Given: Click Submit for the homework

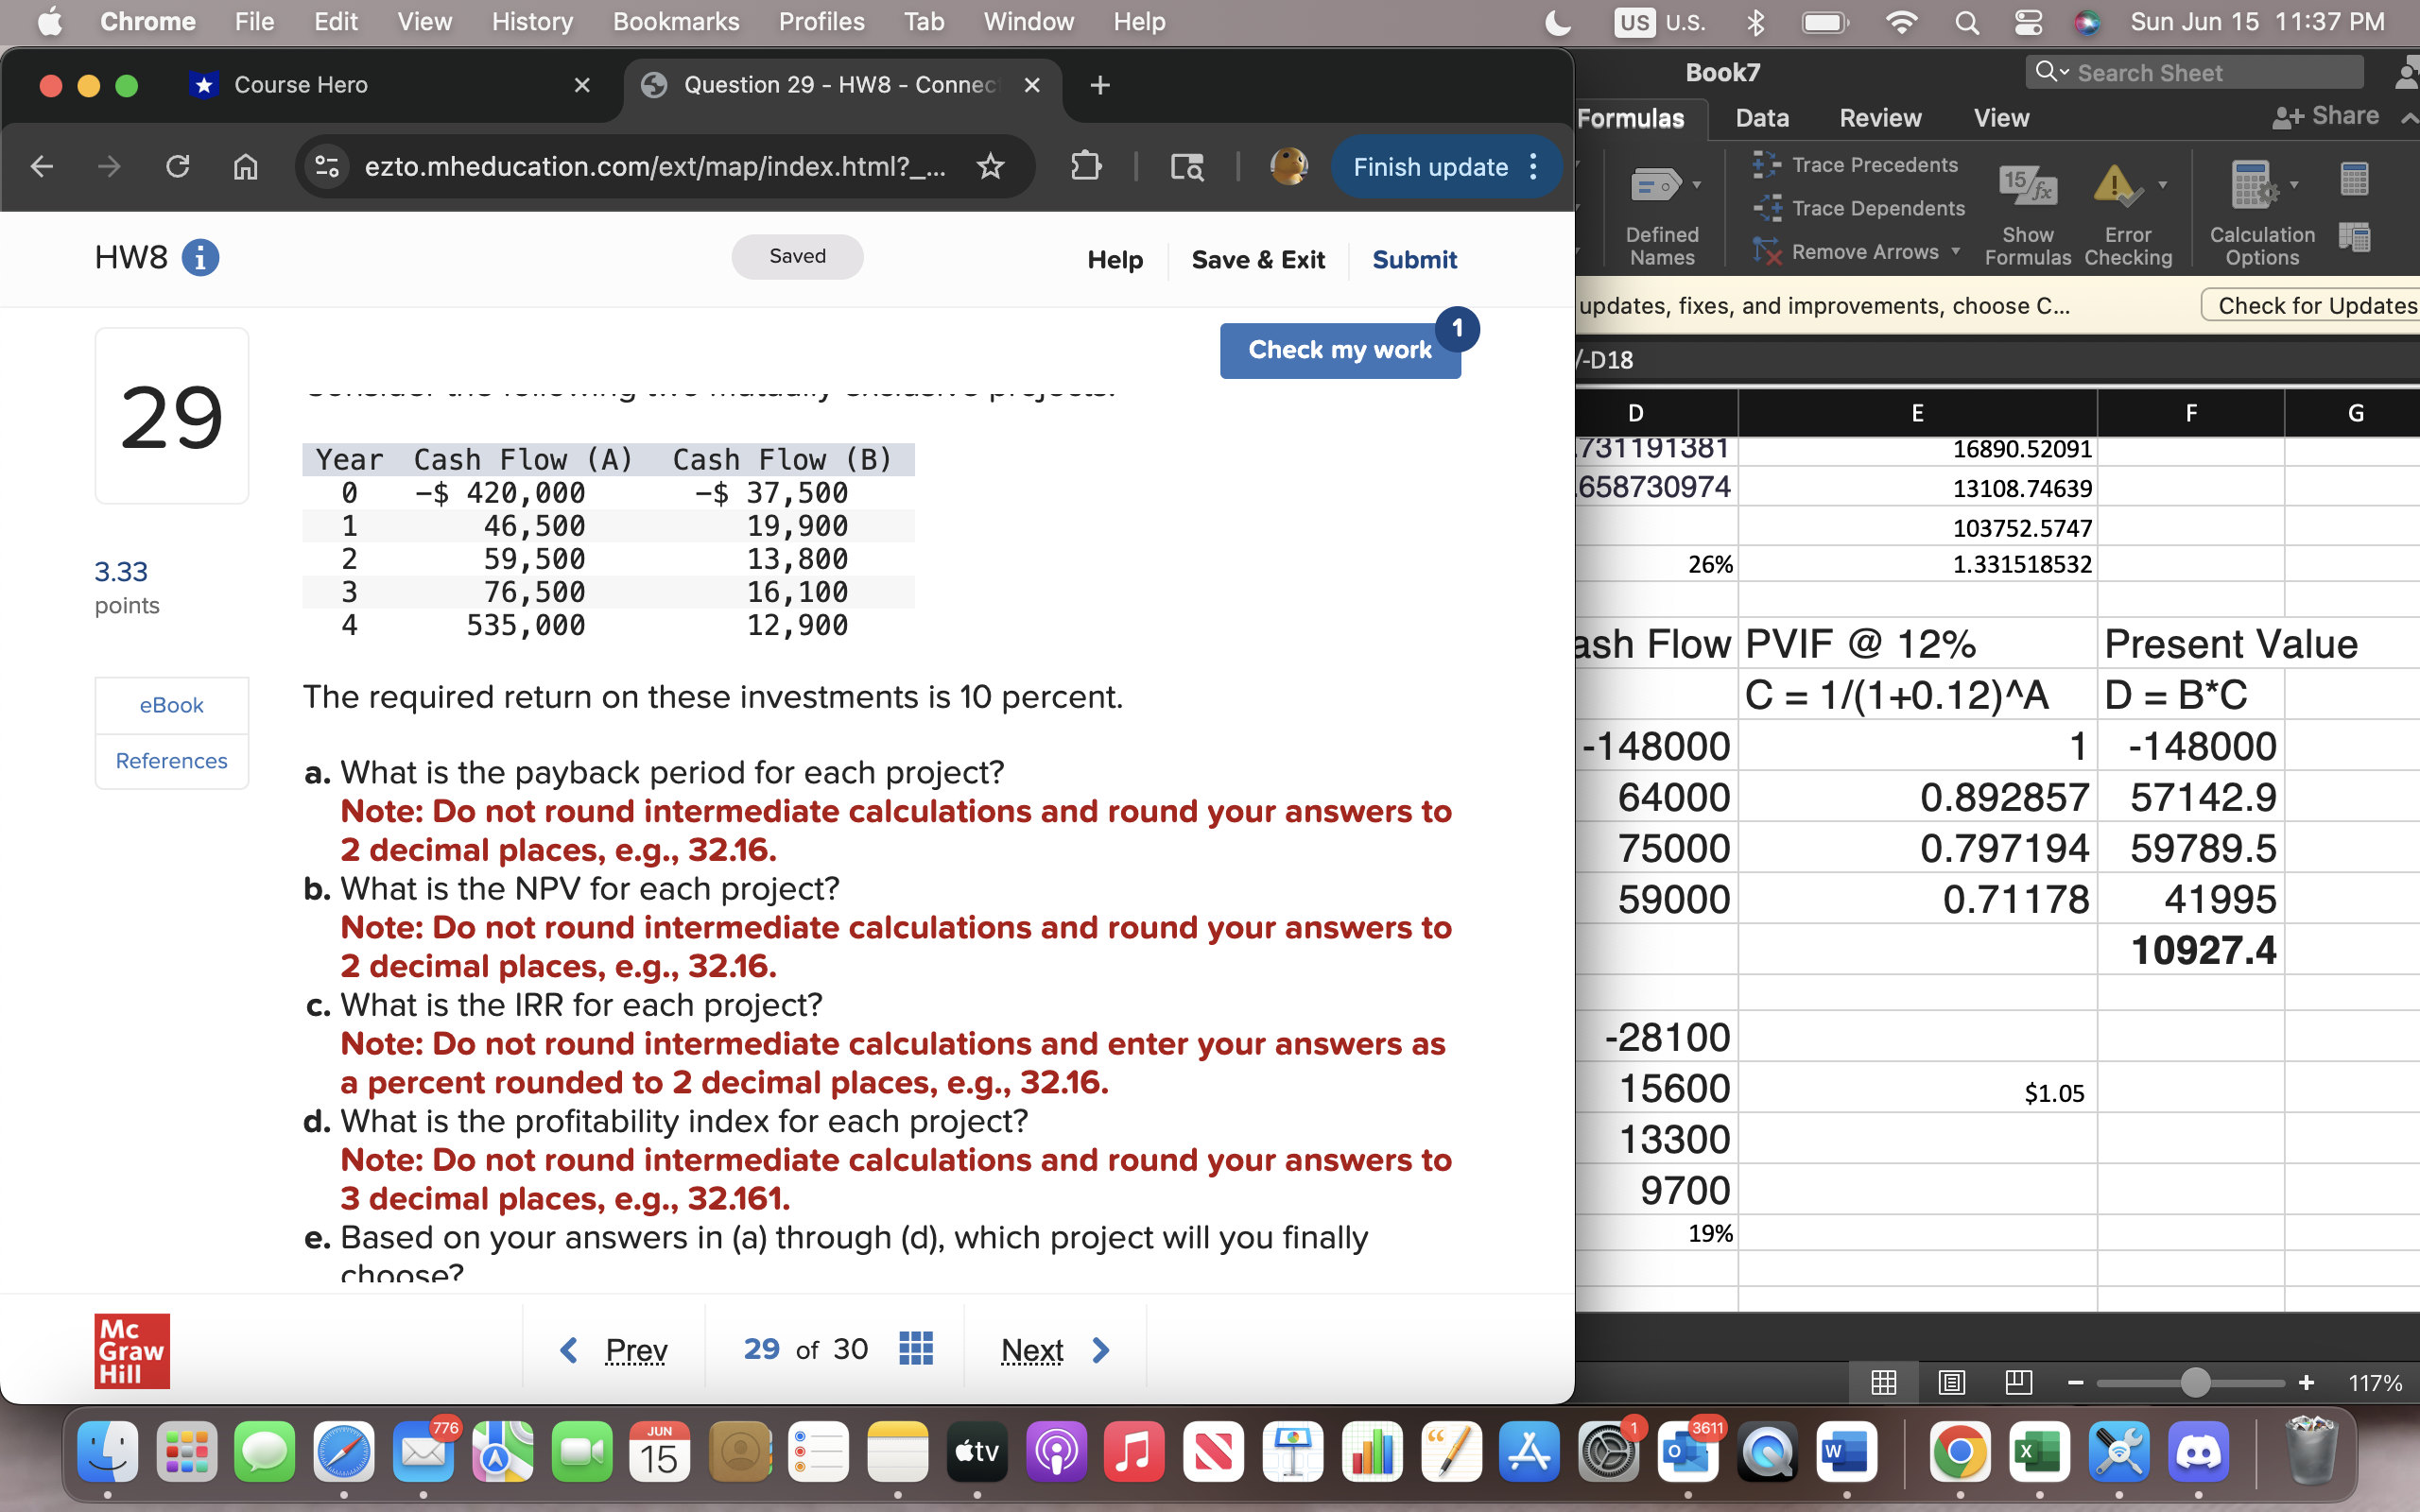Looking at the screenshot, I should pyautogui.click(x=1414, y=259).
